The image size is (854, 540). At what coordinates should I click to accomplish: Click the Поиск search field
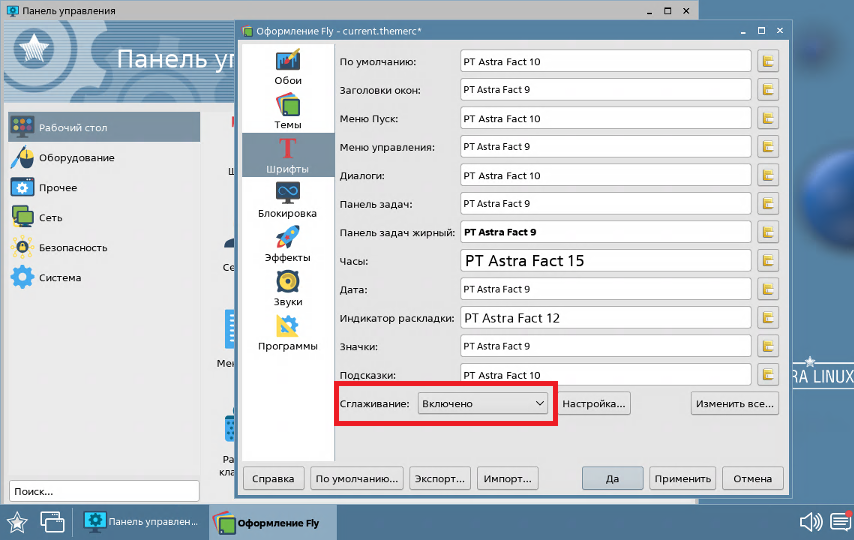pos(104,491)
